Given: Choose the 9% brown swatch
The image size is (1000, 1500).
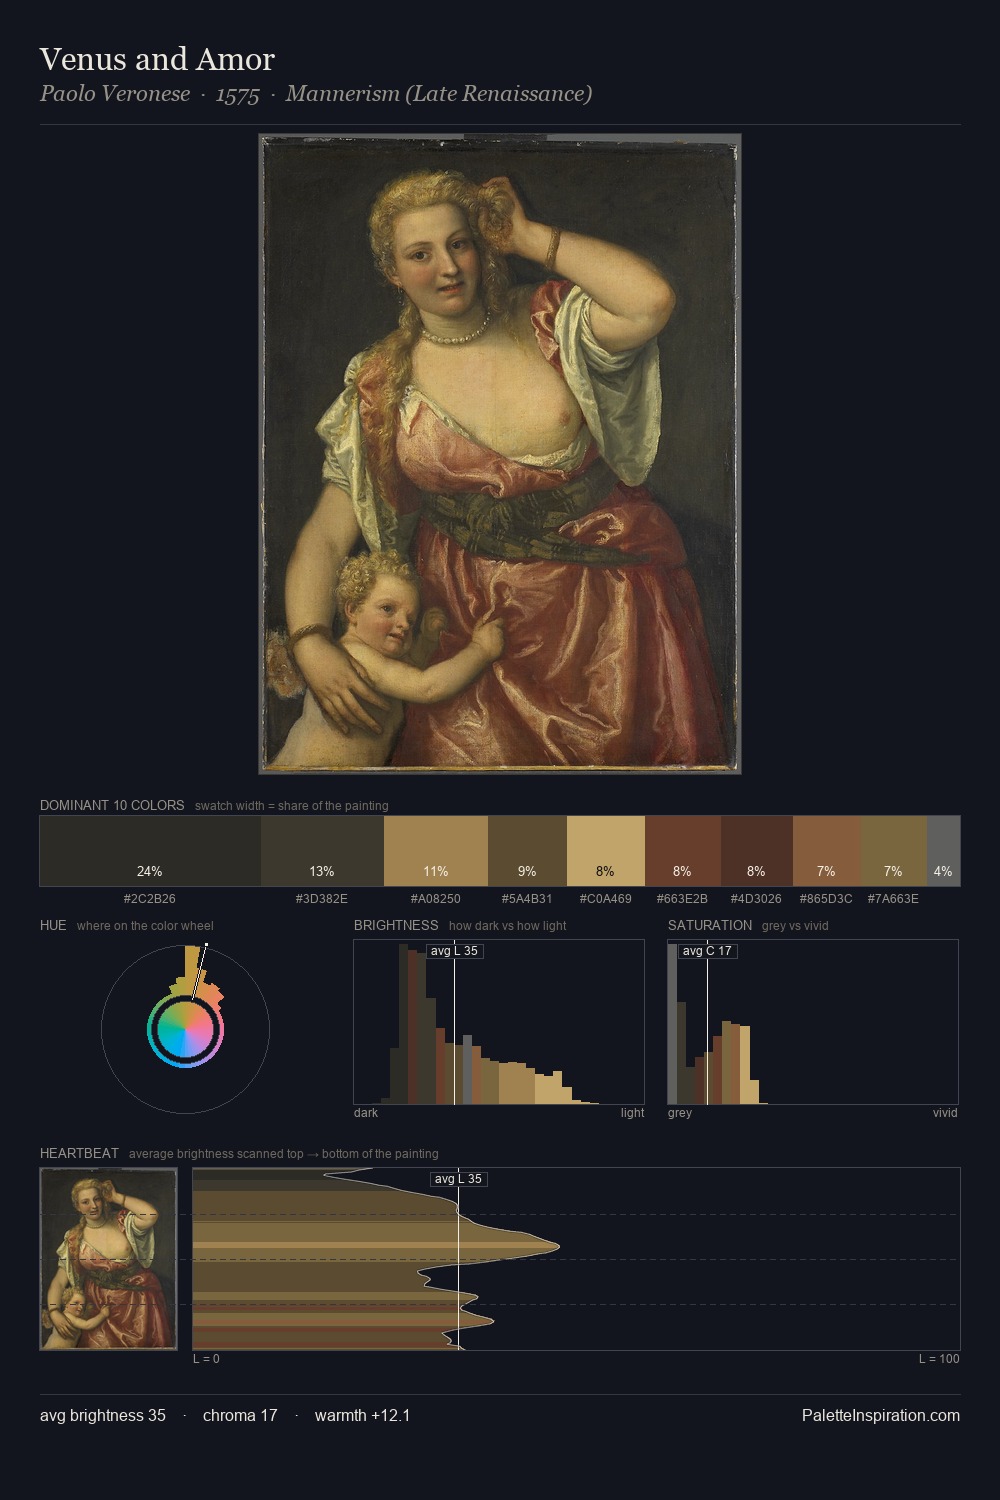Looking at the screenshot, I should tap(527, 851).
